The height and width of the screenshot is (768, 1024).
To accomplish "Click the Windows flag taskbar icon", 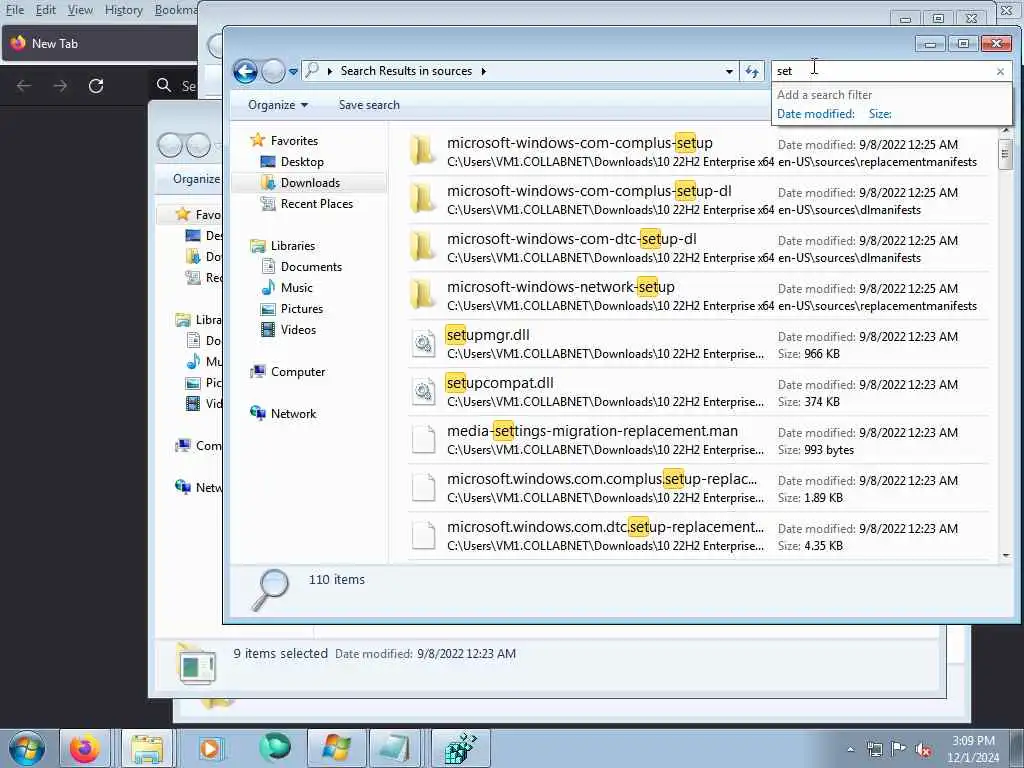I will (x=336, y=748).
